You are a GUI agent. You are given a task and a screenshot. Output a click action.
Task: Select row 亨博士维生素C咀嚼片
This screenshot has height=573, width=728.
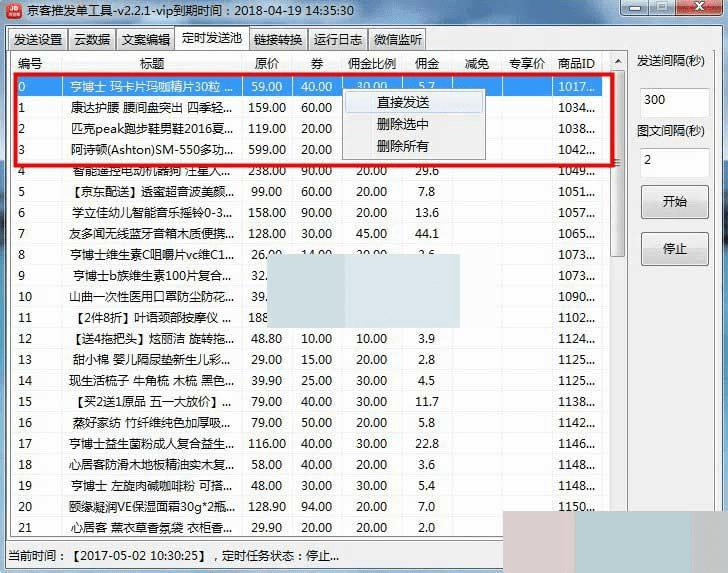tap(308, 254)
